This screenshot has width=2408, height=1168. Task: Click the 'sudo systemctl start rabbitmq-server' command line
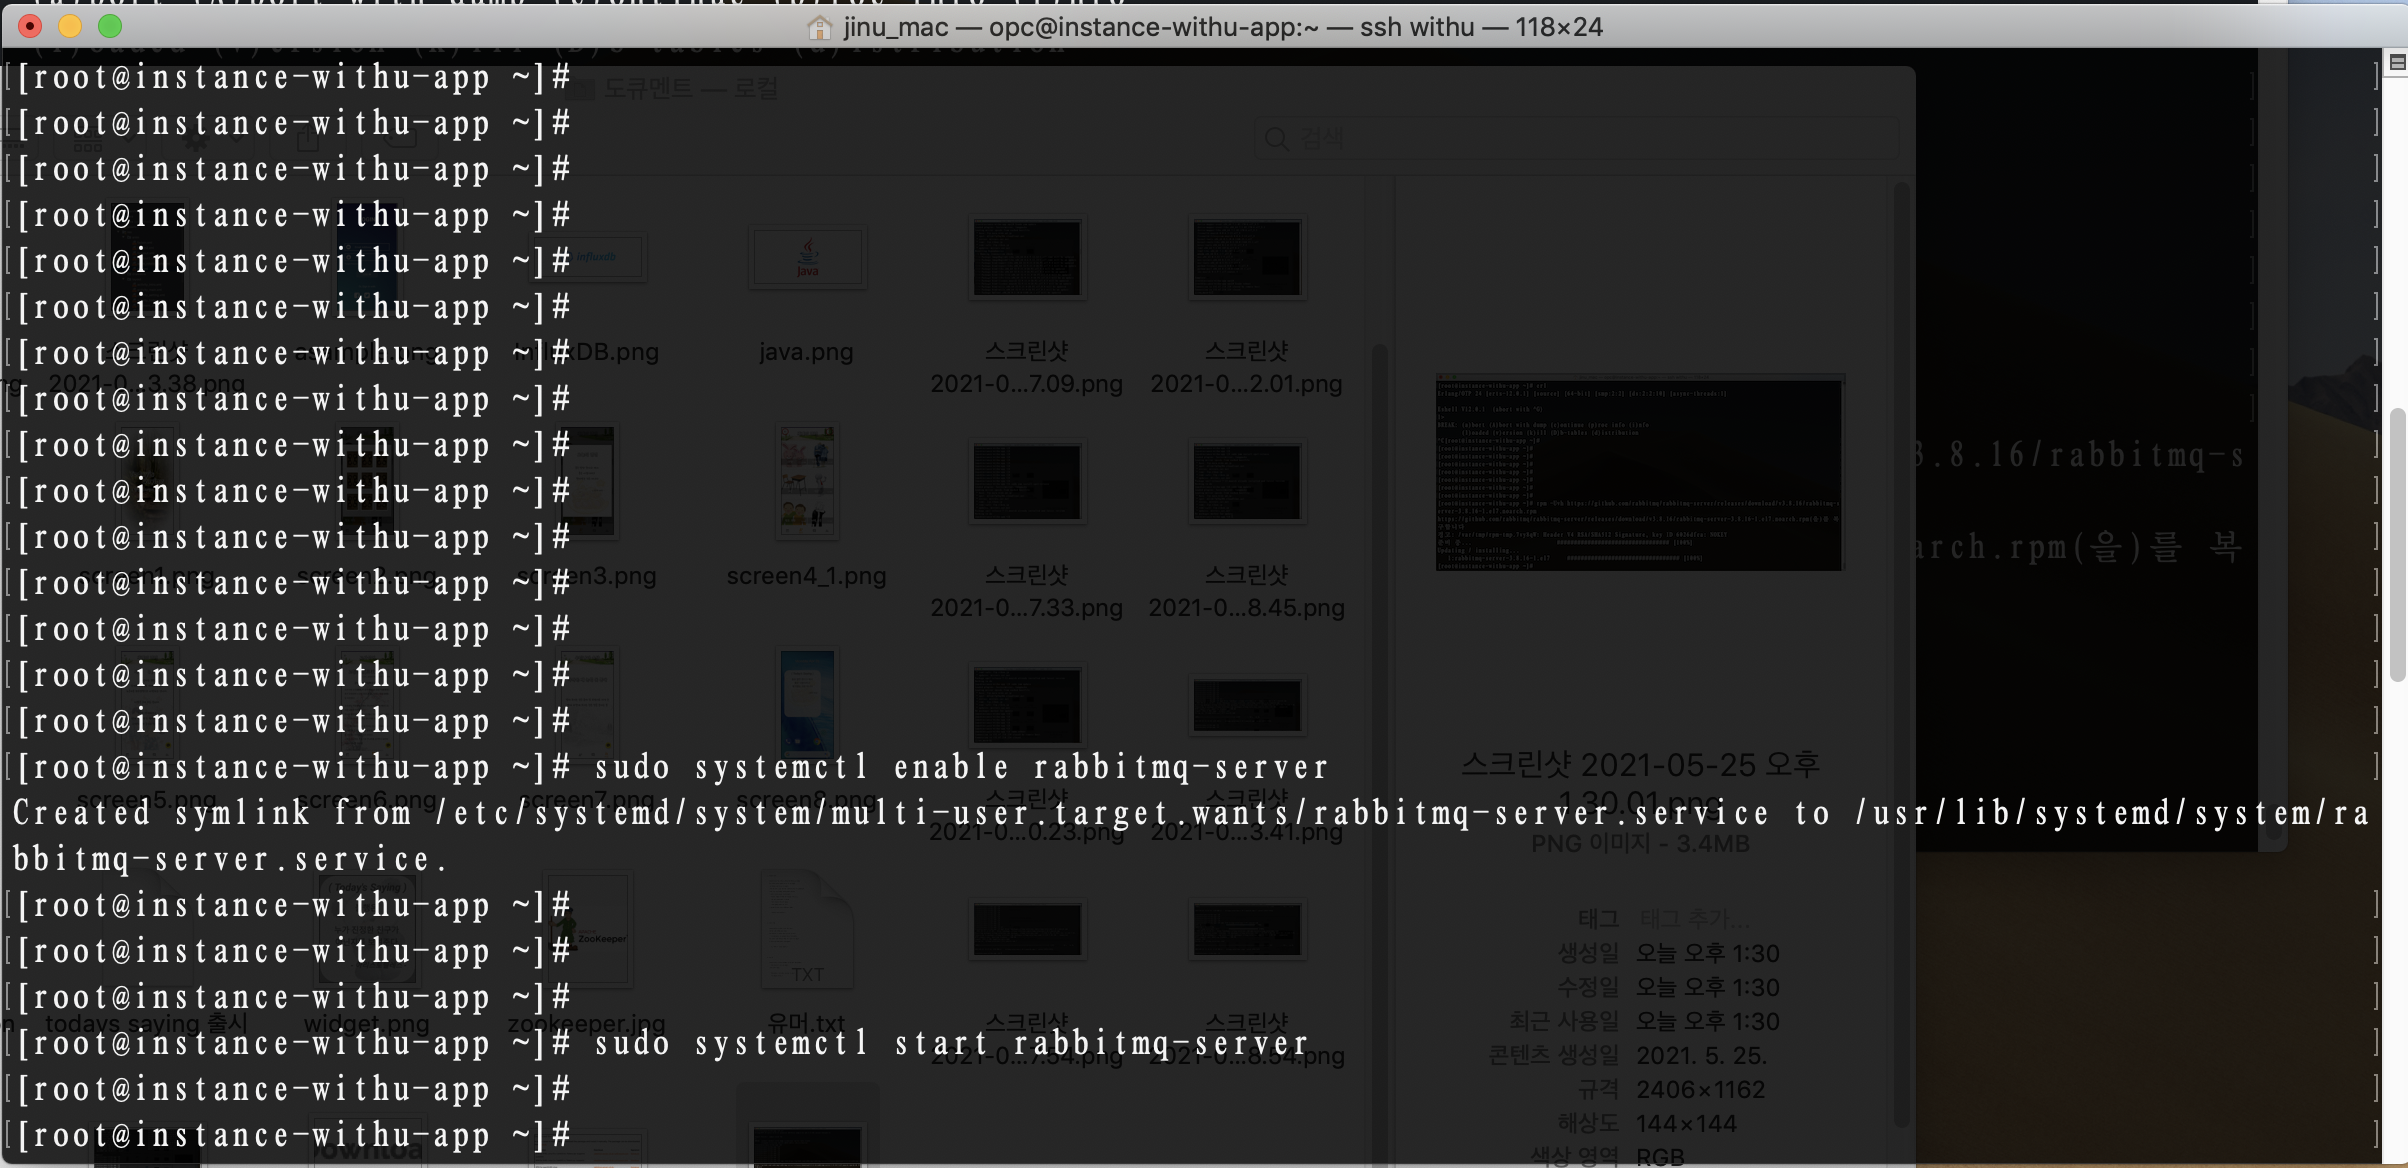(x=950, y=1044)
